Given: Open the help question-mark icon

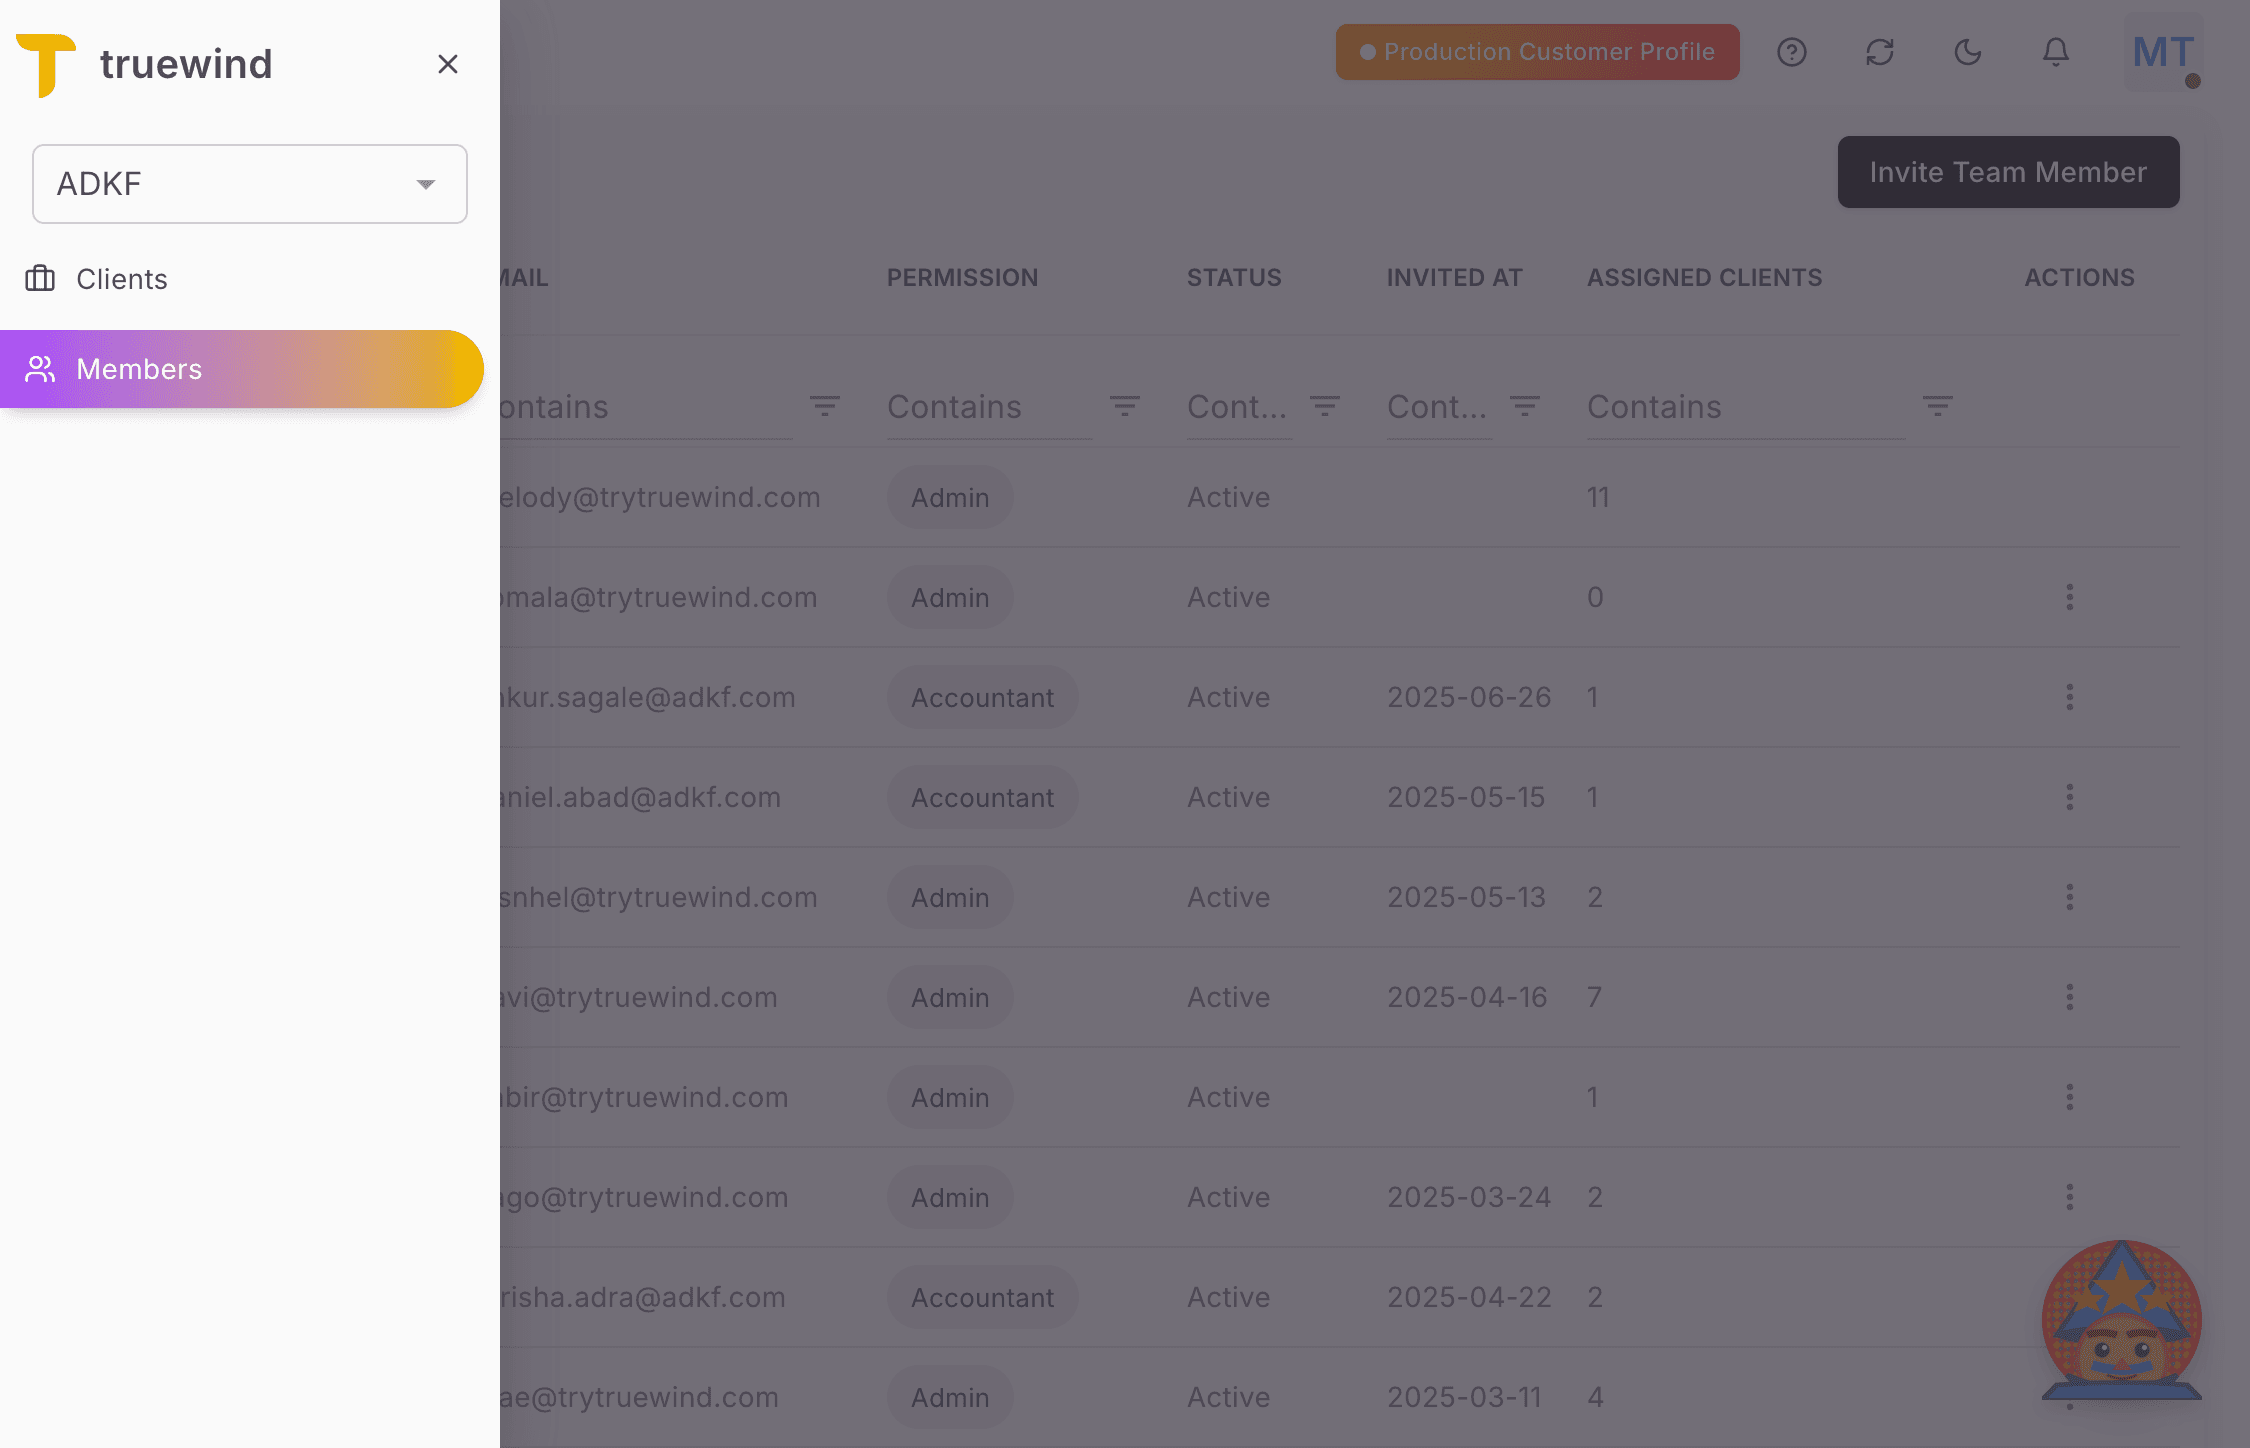Looking at the screenshot, I should [x=1792, y=52].
